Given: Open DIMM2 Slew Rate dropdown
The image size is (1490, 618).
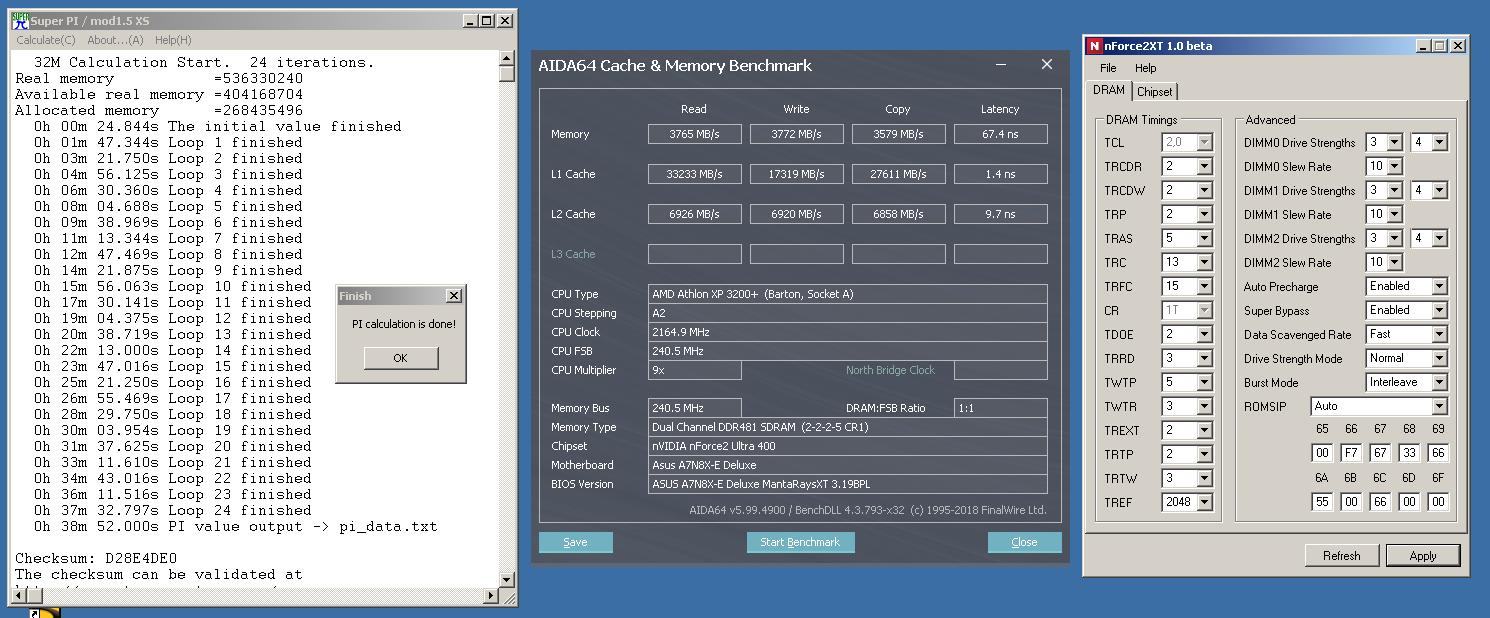Looking at the screenshot, I should click(x=1394, y=263).
